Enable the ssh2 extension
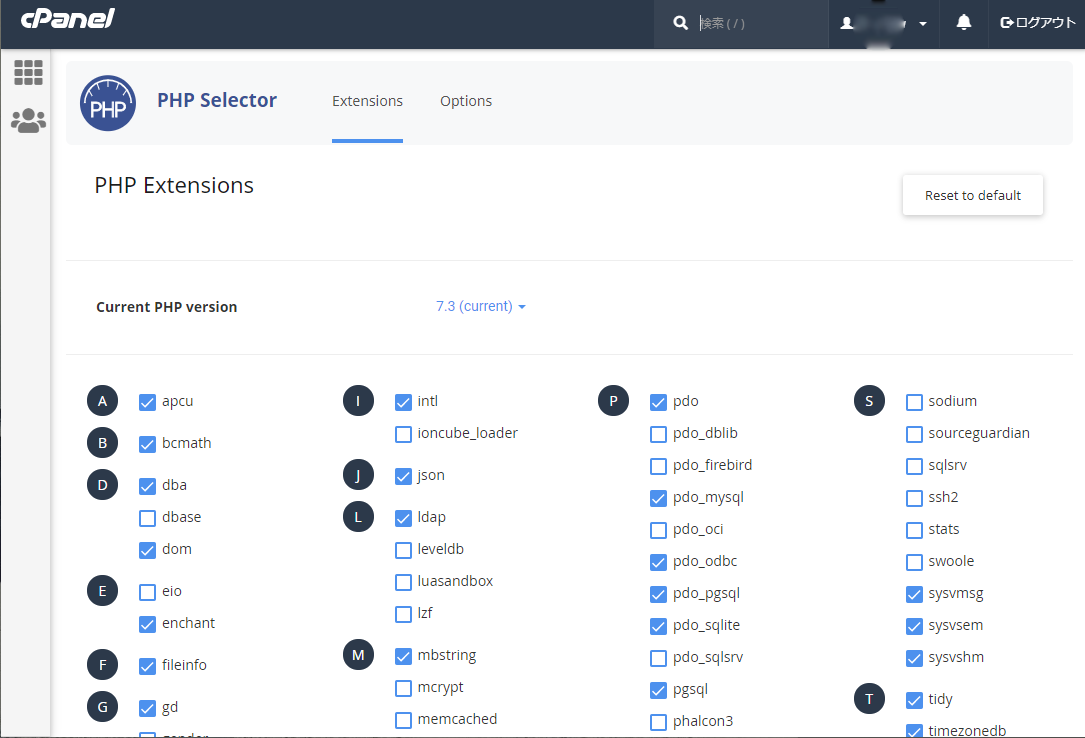Viewport: 1085px width, 738px height. (x=914, y=498)
